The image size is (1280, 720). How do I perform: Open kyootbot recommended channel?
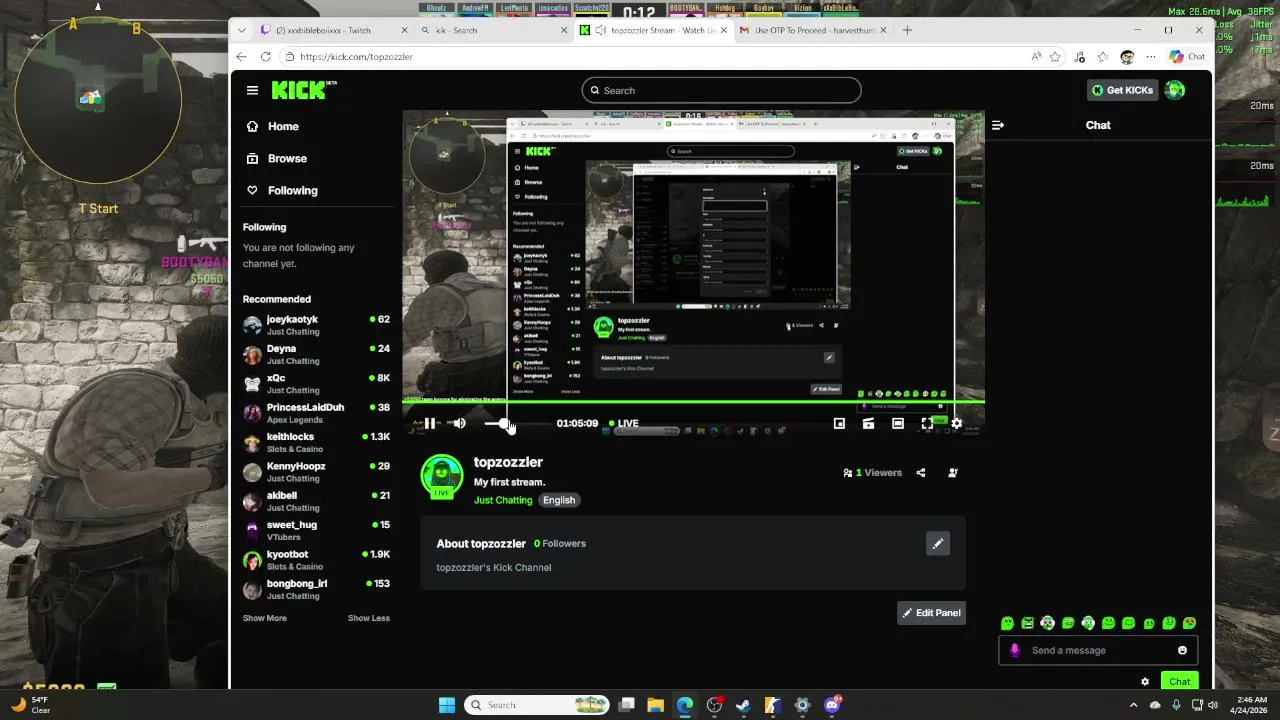[x=316, y=560]
